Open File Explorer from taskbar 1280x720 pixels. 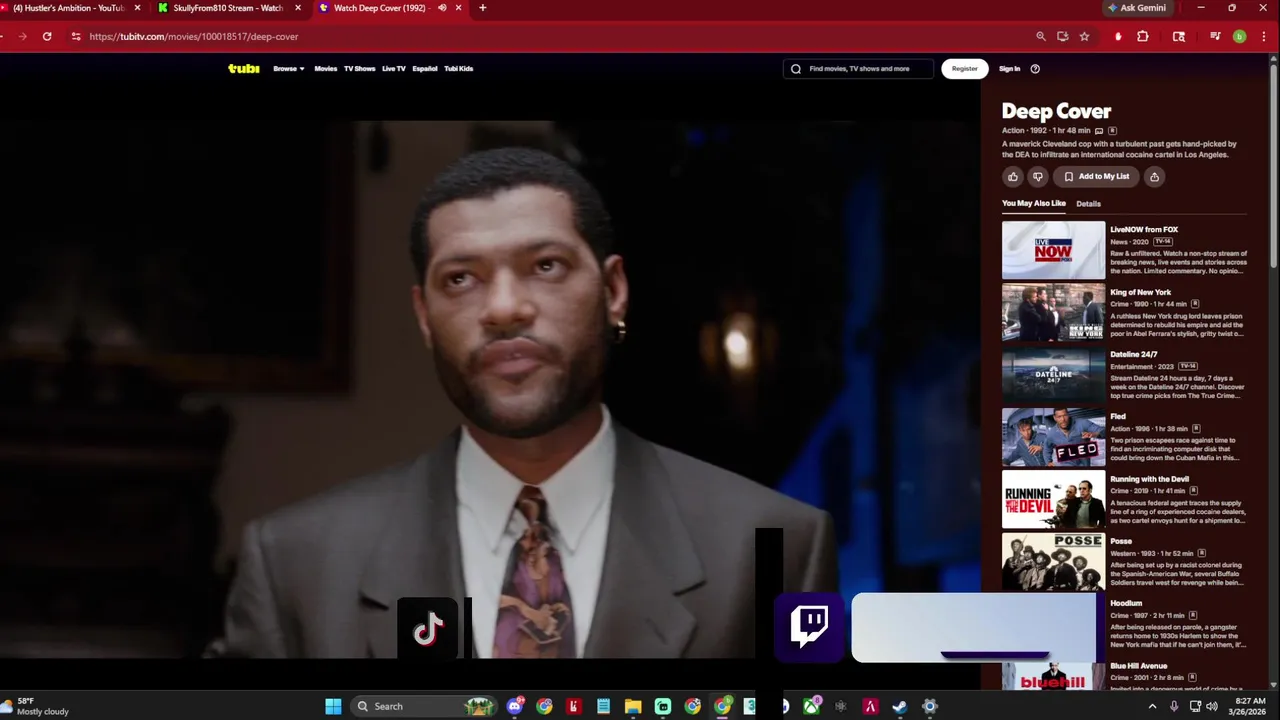633,706
